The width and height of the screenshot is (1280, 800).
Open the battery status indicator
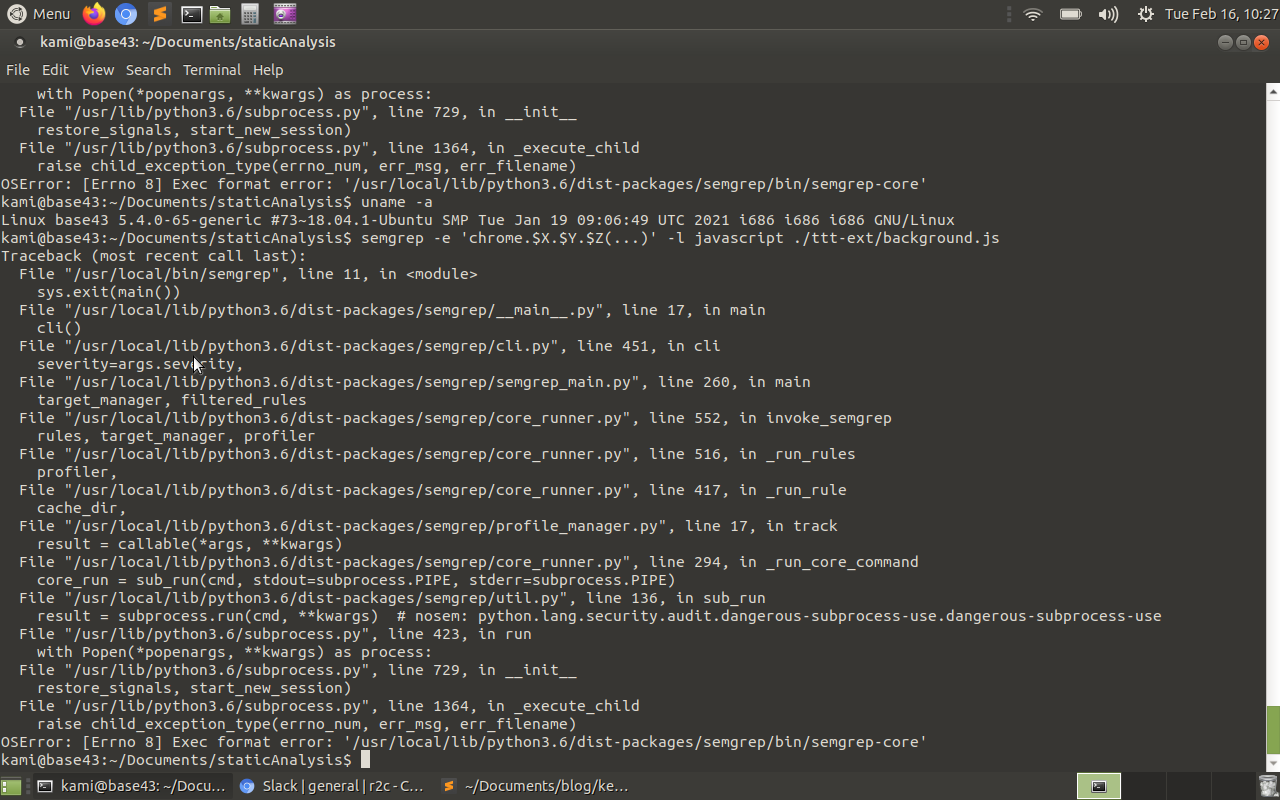tap(1071, 14)
